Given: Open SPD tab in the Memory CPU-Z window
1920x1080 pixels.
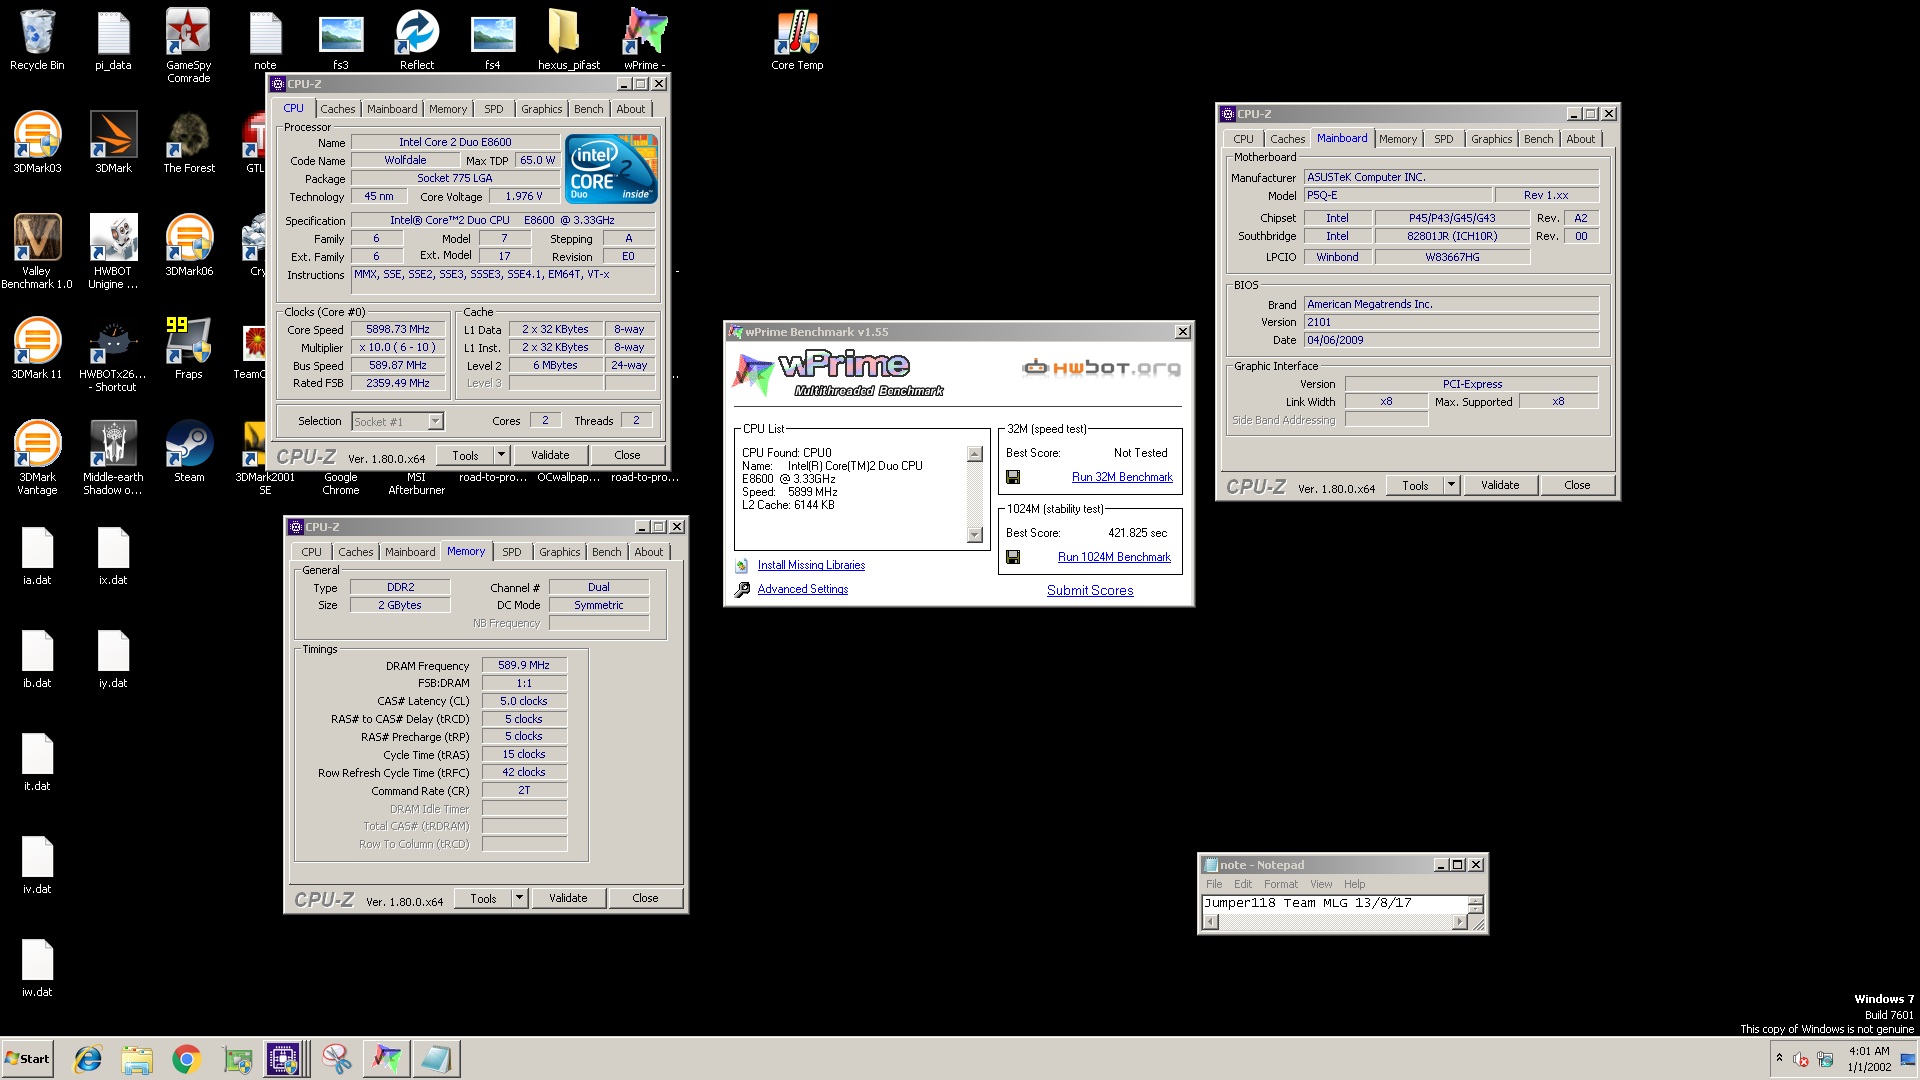Looking at the screenshot, I should (x=512, y=552).
